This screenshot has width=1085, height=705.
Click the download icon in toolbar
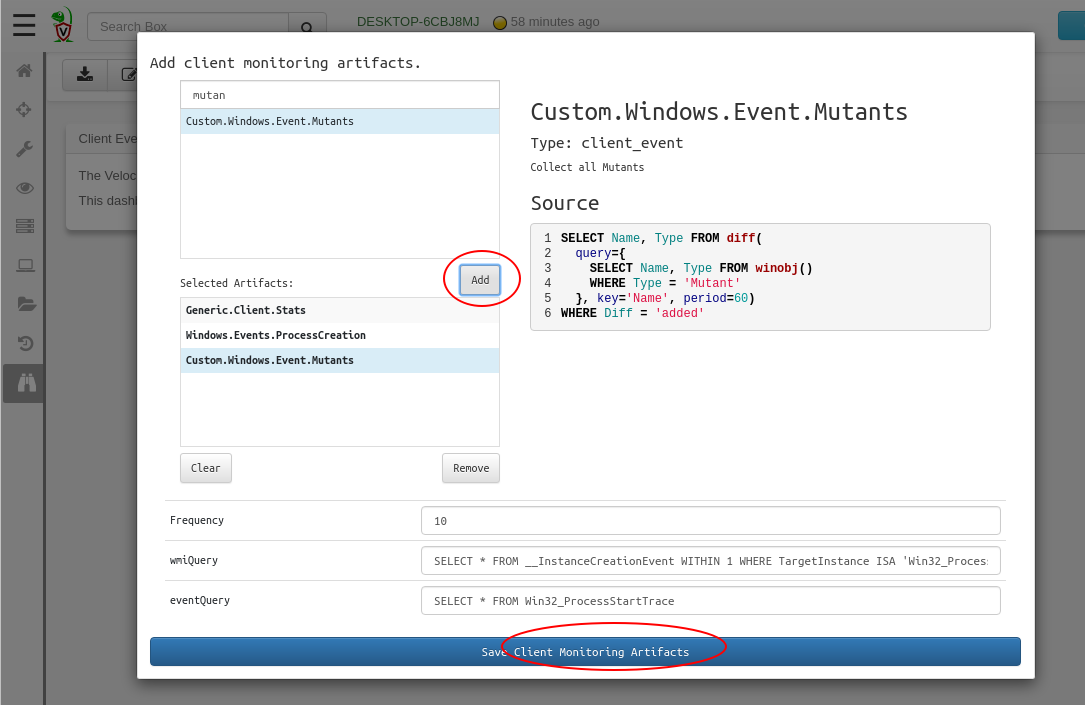[85, 74]
